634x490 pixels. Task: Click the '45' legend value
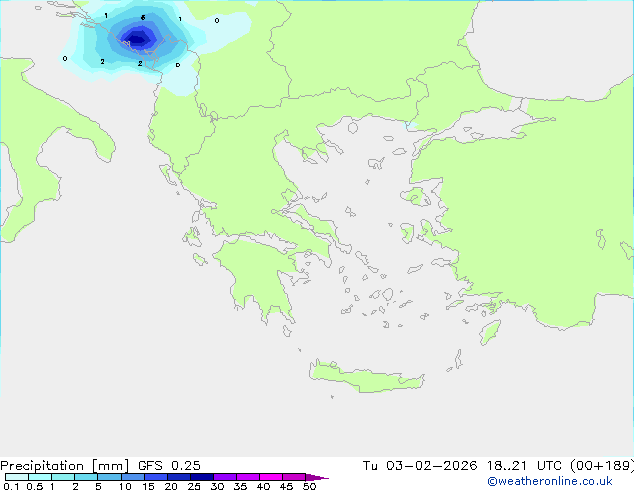click(286, 486)
